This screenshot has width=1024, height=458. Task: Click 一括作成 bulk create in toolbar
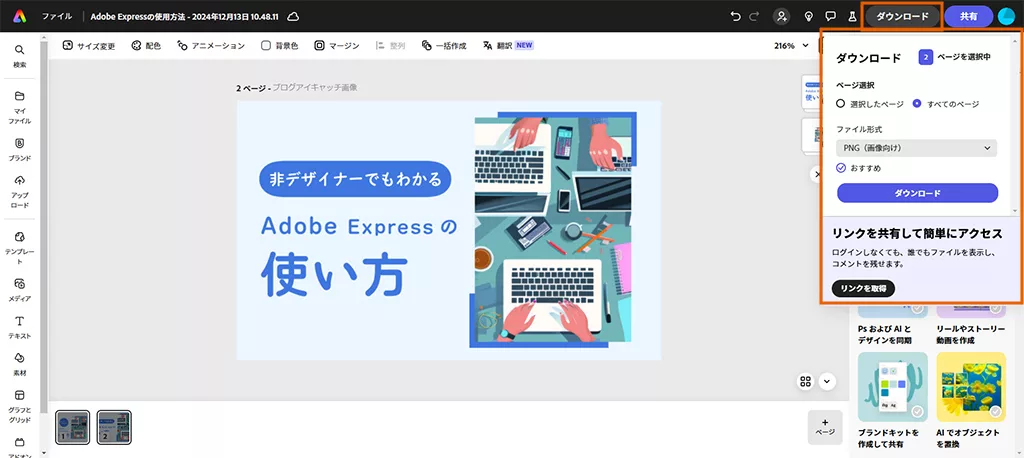pyautogui.click(x=444, y=46)
